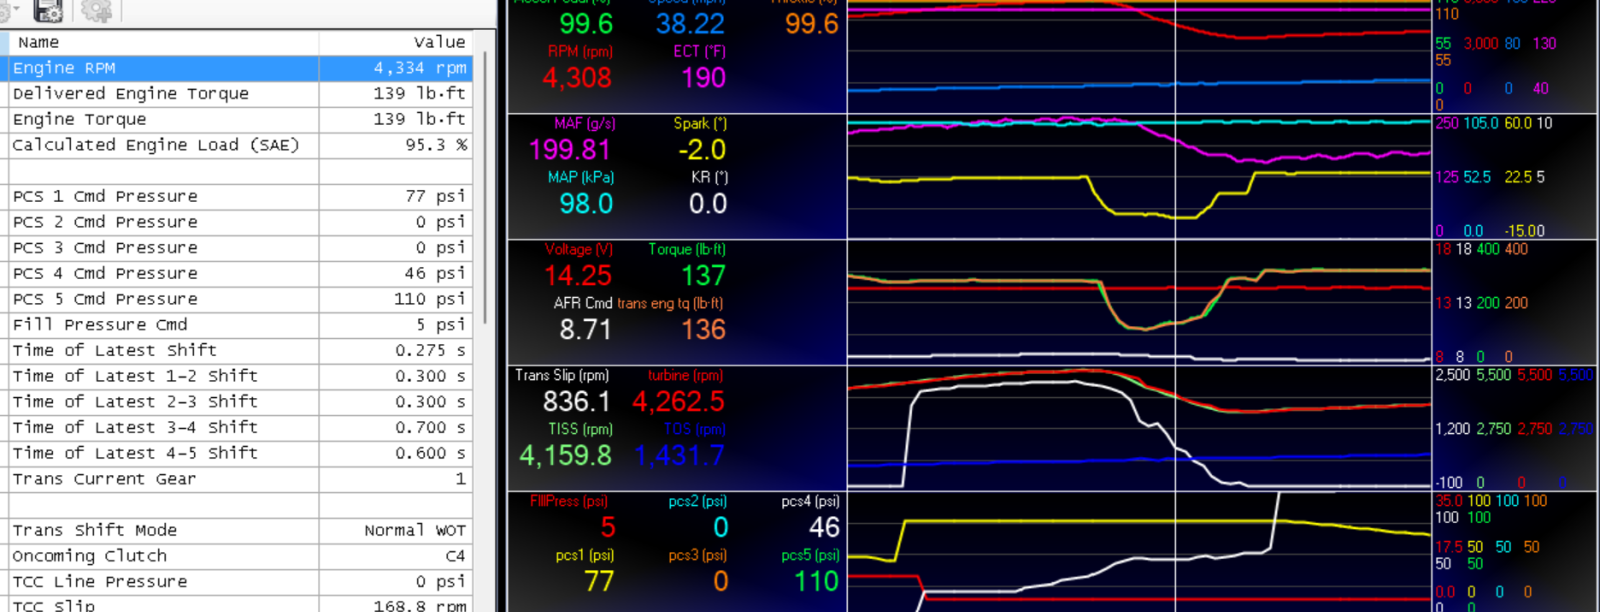The image size is (1600, 612).
Task: Click the TISS gauge value 4,159.8
Action: pyautogui.click(x=565, y=456)
